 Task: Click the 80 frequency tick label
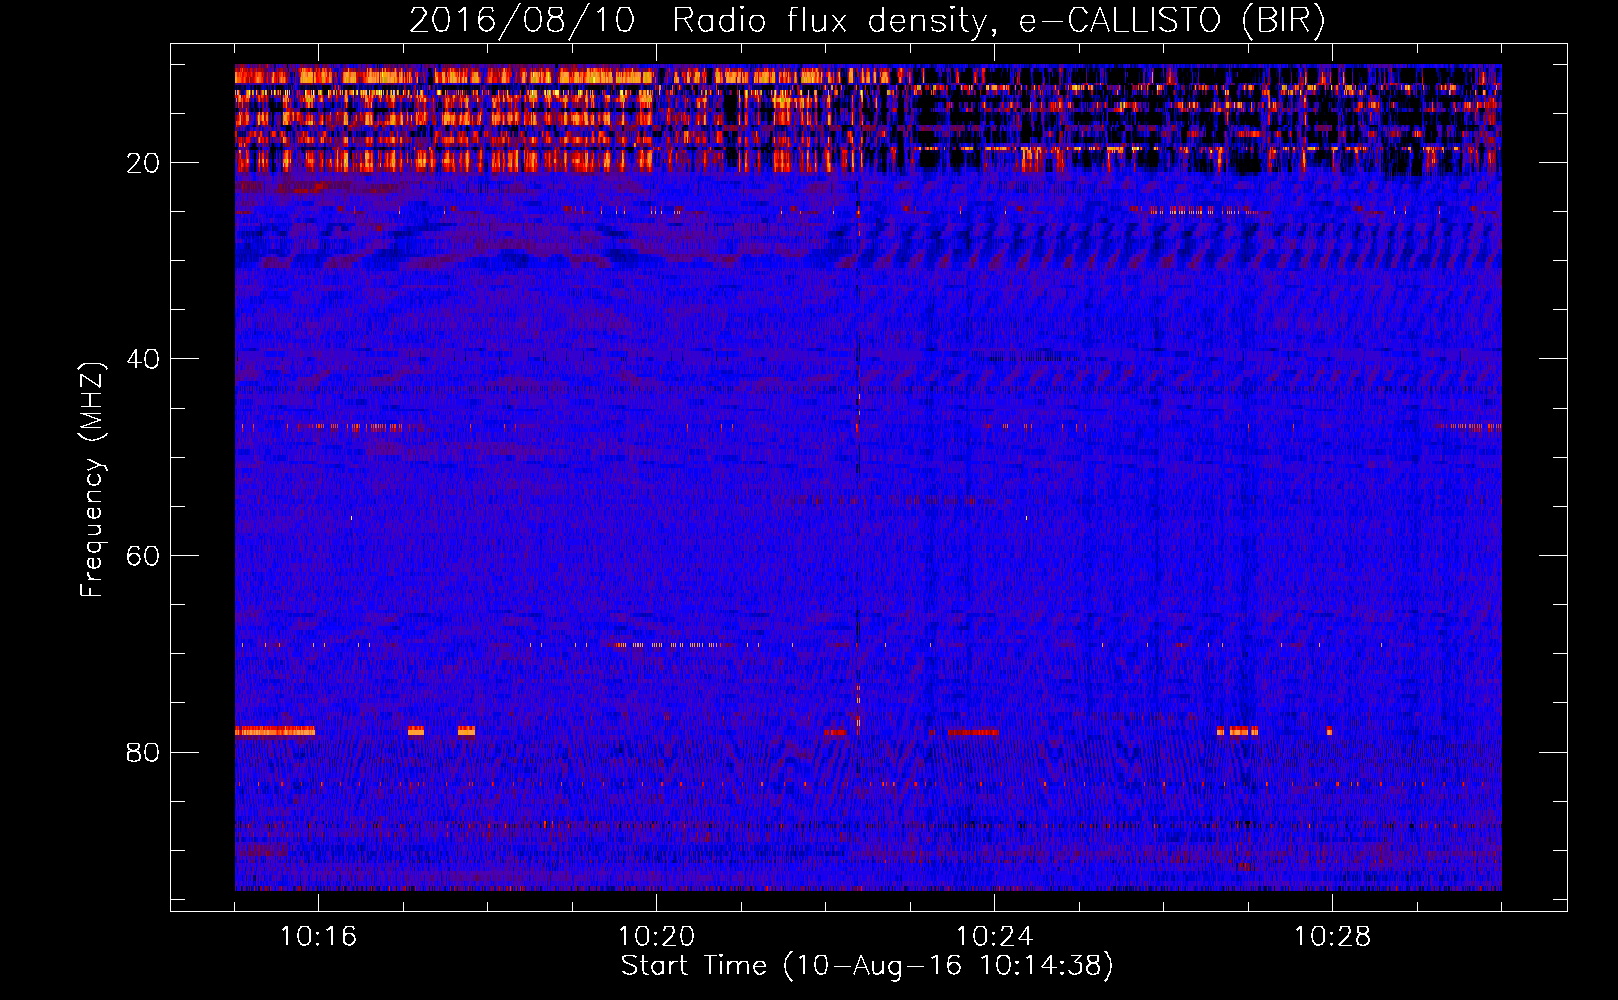pyautogui.click(x=144, y=752)
